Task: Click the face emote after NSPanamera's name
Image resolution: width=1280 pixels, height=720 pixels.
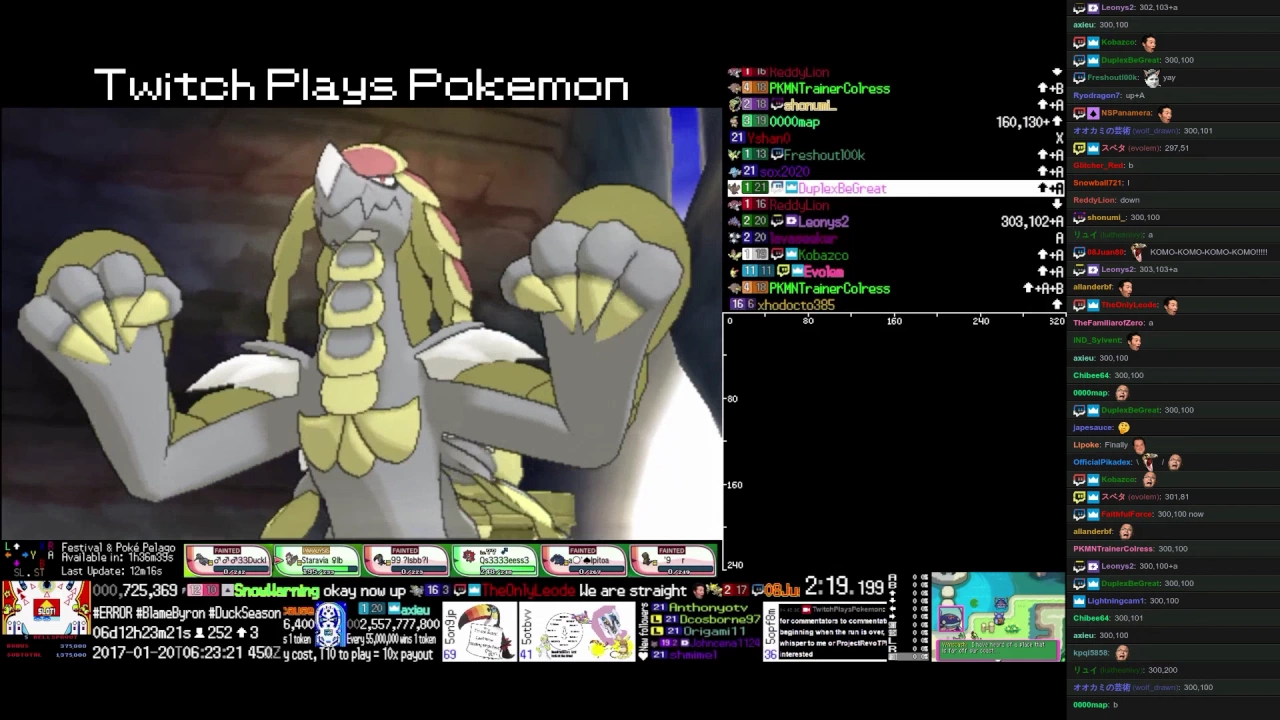Action: [x=1165, y=113]
